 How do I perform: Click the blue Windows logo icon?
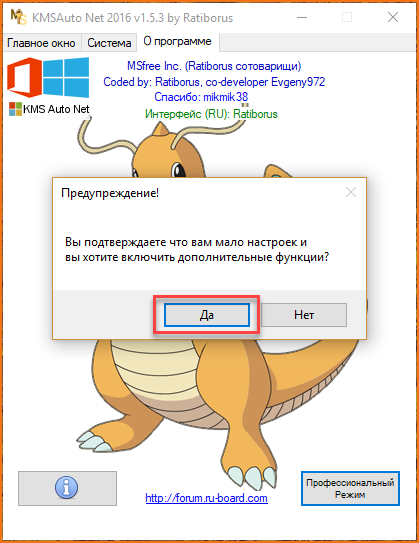(x=66, y=77)
